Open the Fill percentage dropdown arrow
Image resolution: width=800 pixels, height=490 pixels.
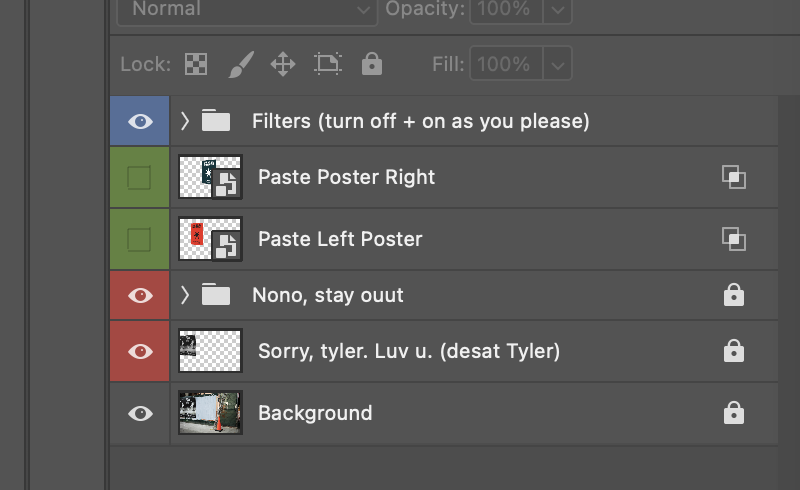[559, 65]
